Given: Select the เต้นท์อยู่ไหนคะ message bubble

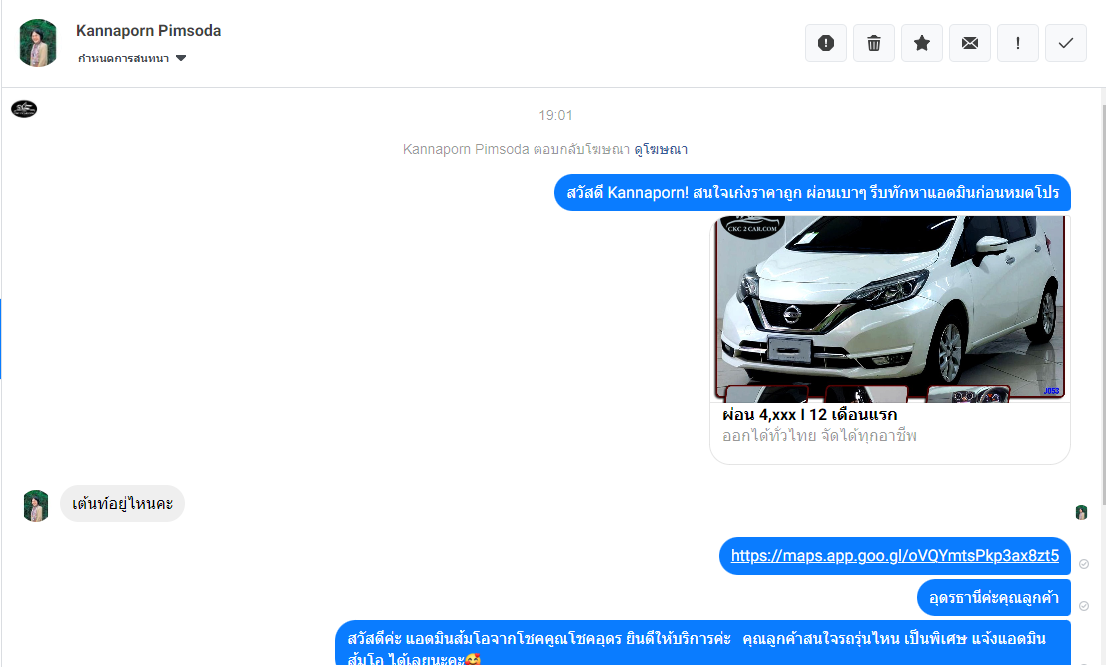Looking at the screenshot, I should coord(123,503).
